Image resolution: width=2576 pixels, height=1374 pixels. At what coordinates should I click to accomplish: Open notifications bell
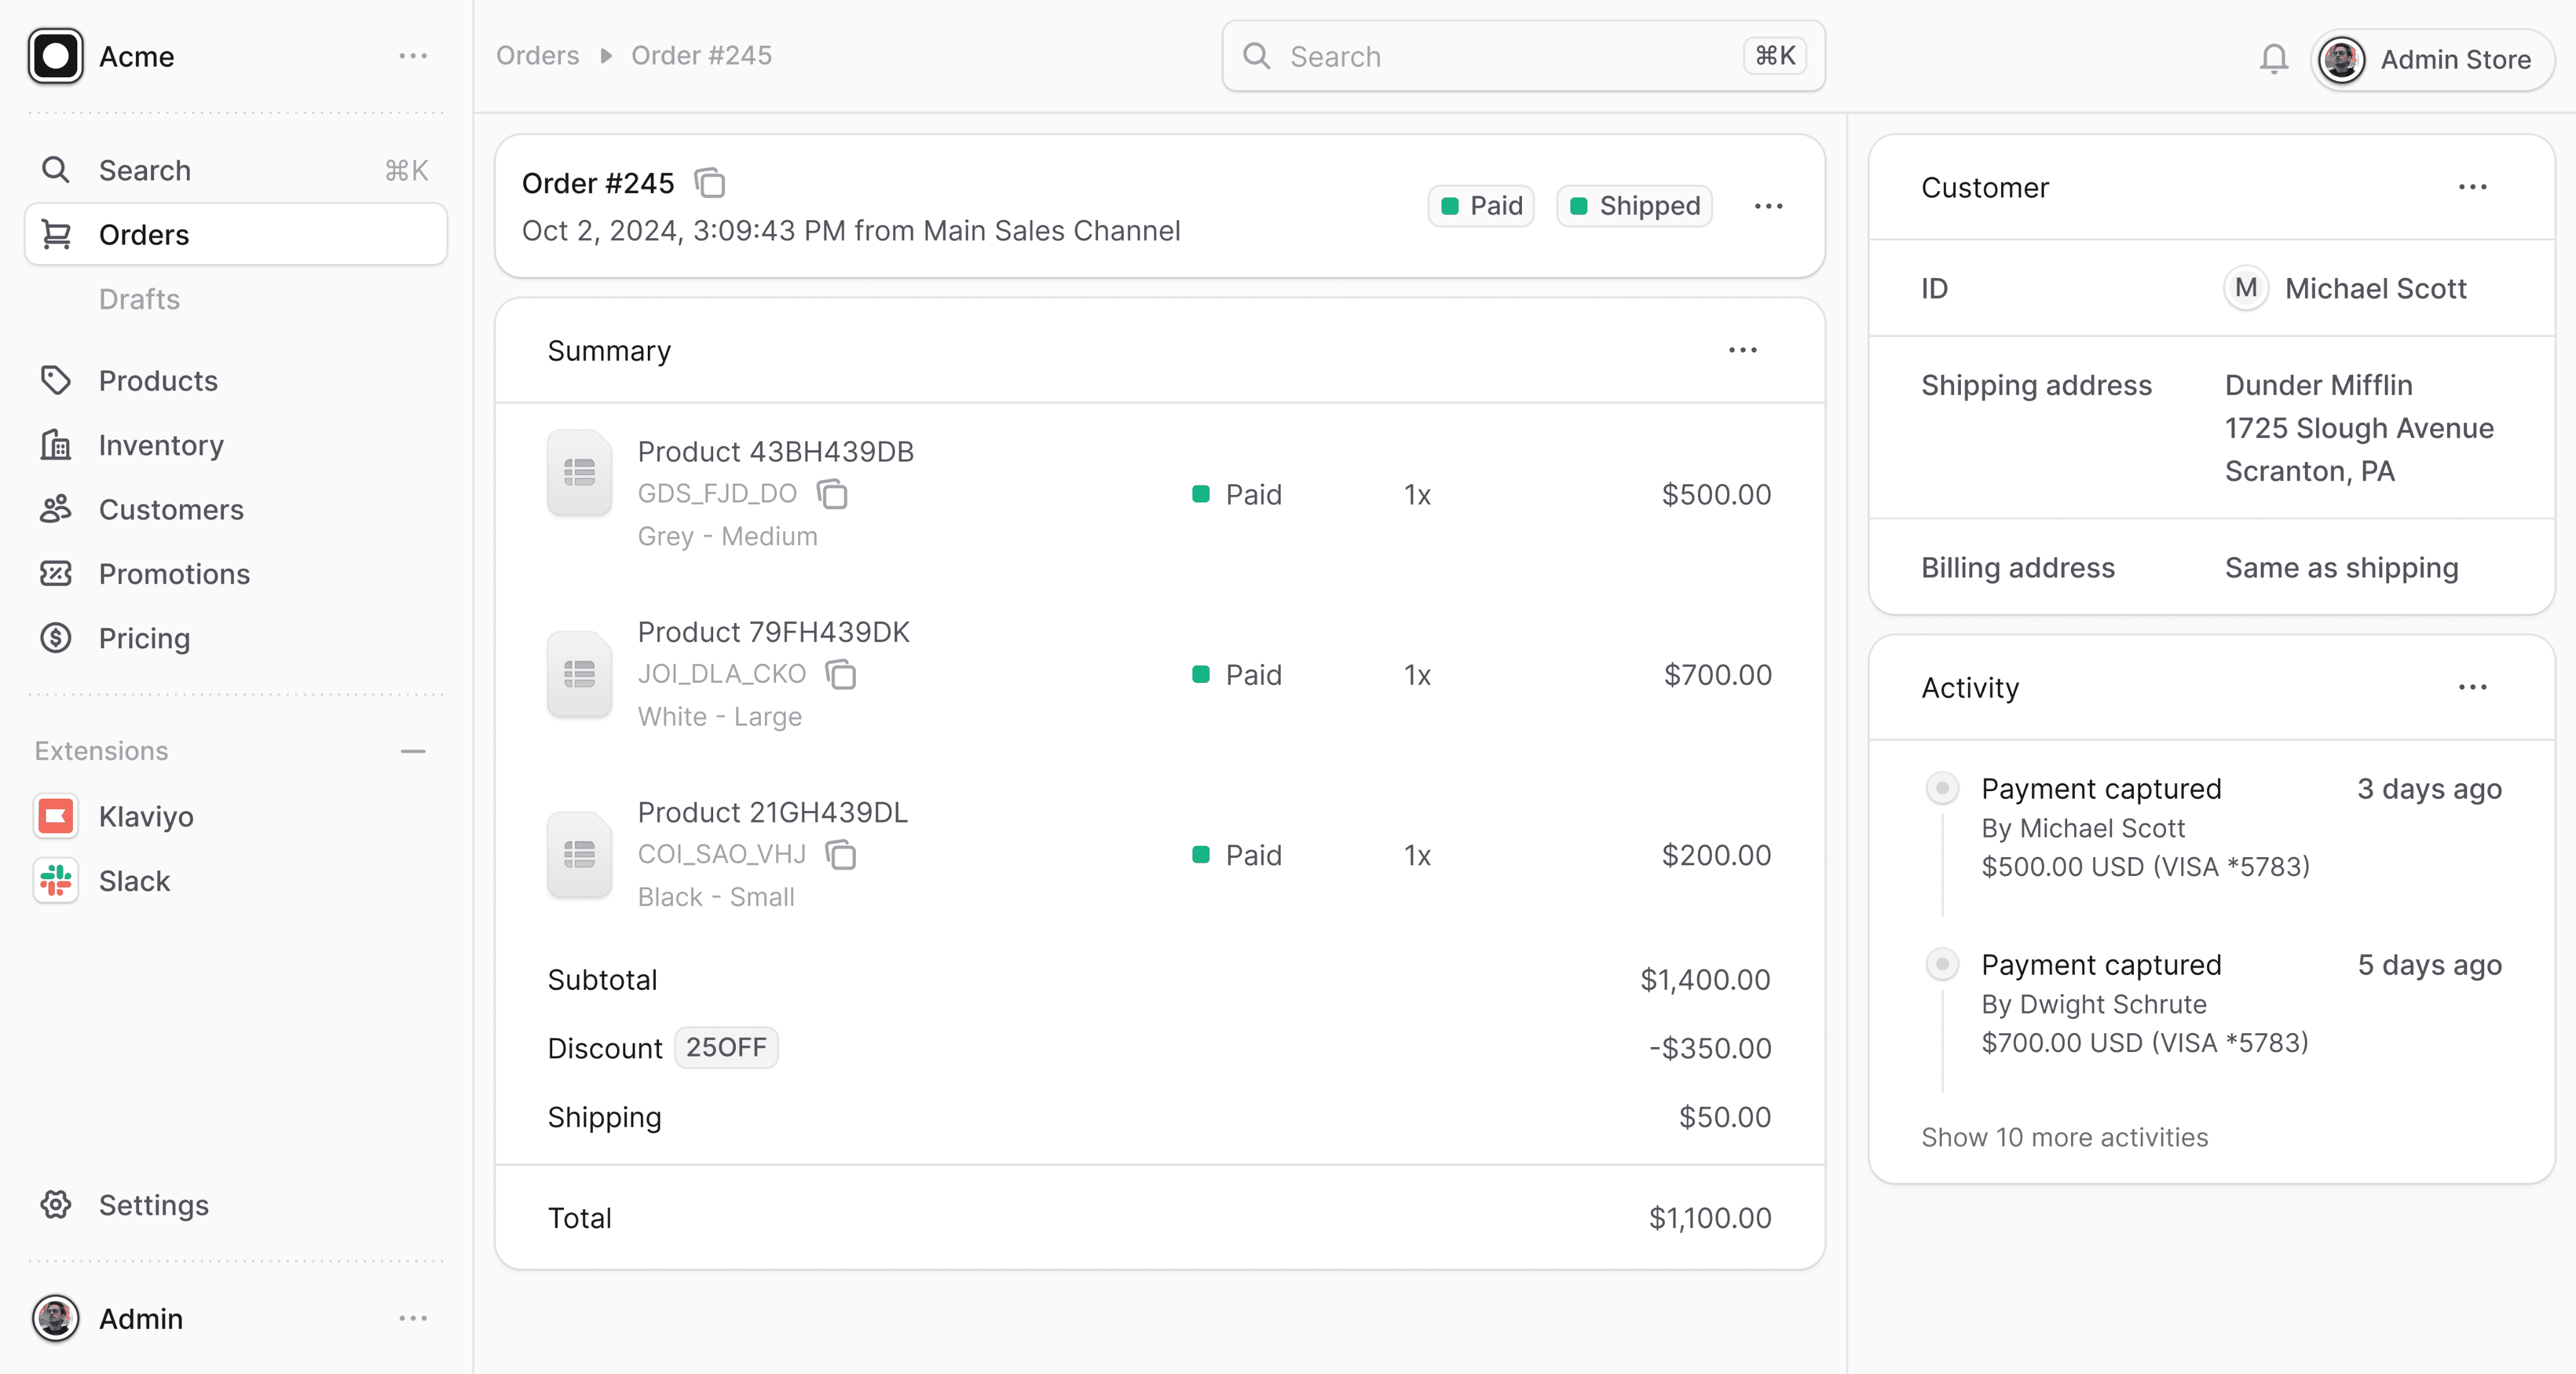pyautogui.click(x=2273, y=58)
